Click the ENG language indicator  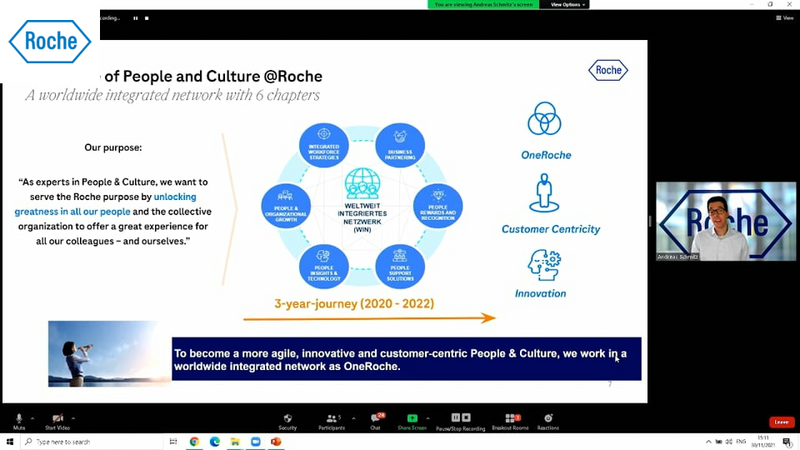point(741,442)
